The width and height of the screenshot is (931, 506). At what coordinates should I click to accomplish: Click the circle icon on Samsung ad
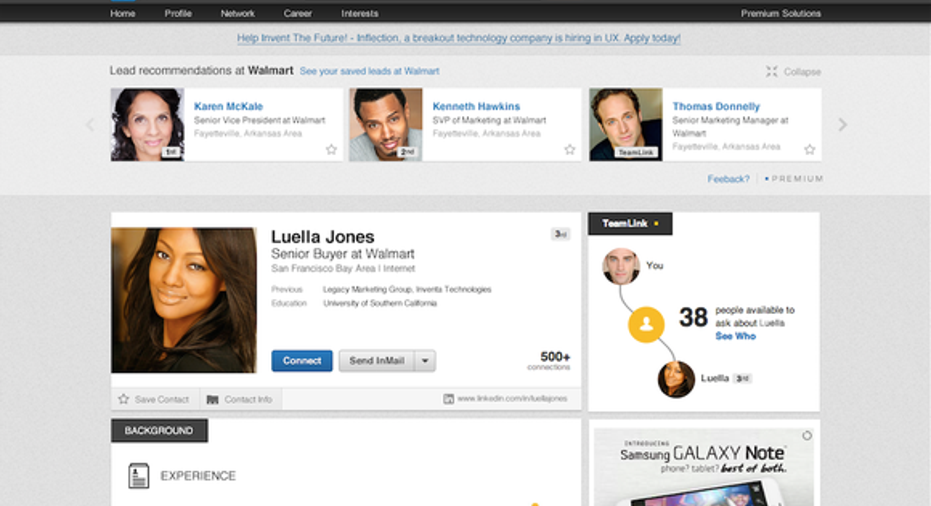click(807, 436)
